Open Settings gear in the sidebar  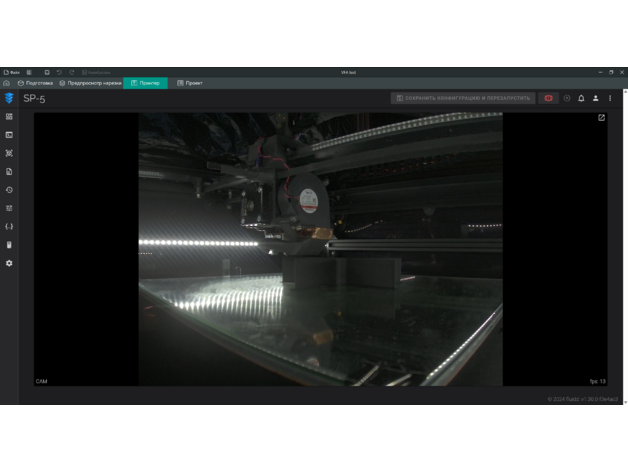click(9, 263)
